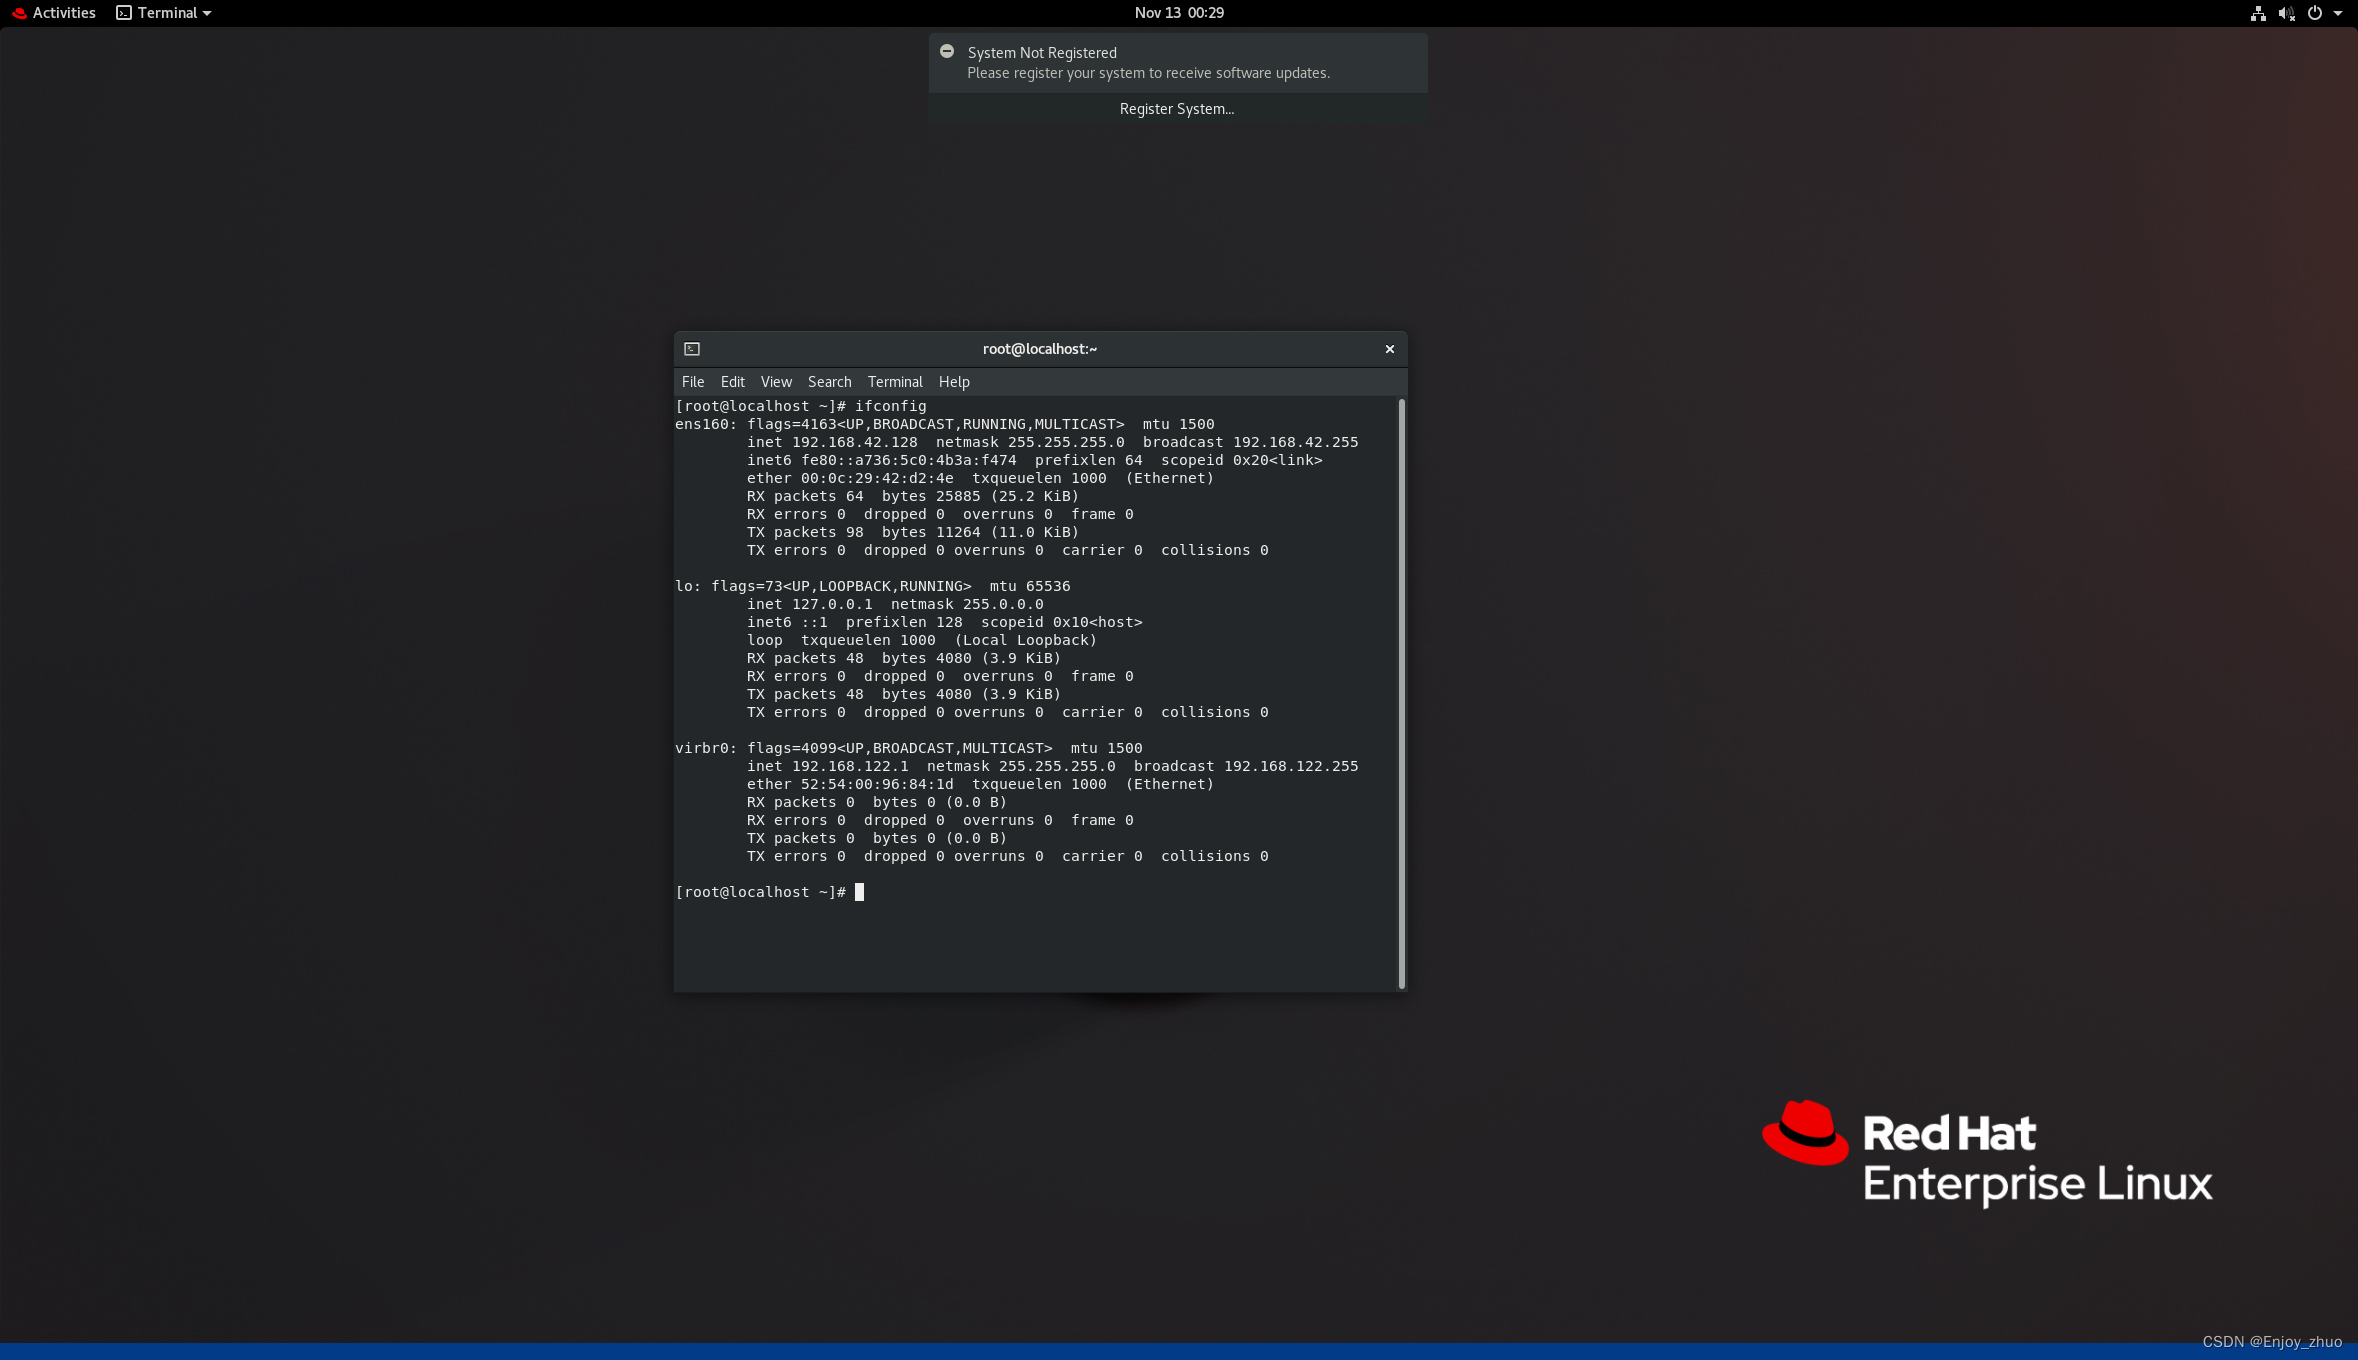Viewport: 2358px width, 1360px height.
Task: Open the Activities overview
Action: pyautogui.click(x=54, y=13)
